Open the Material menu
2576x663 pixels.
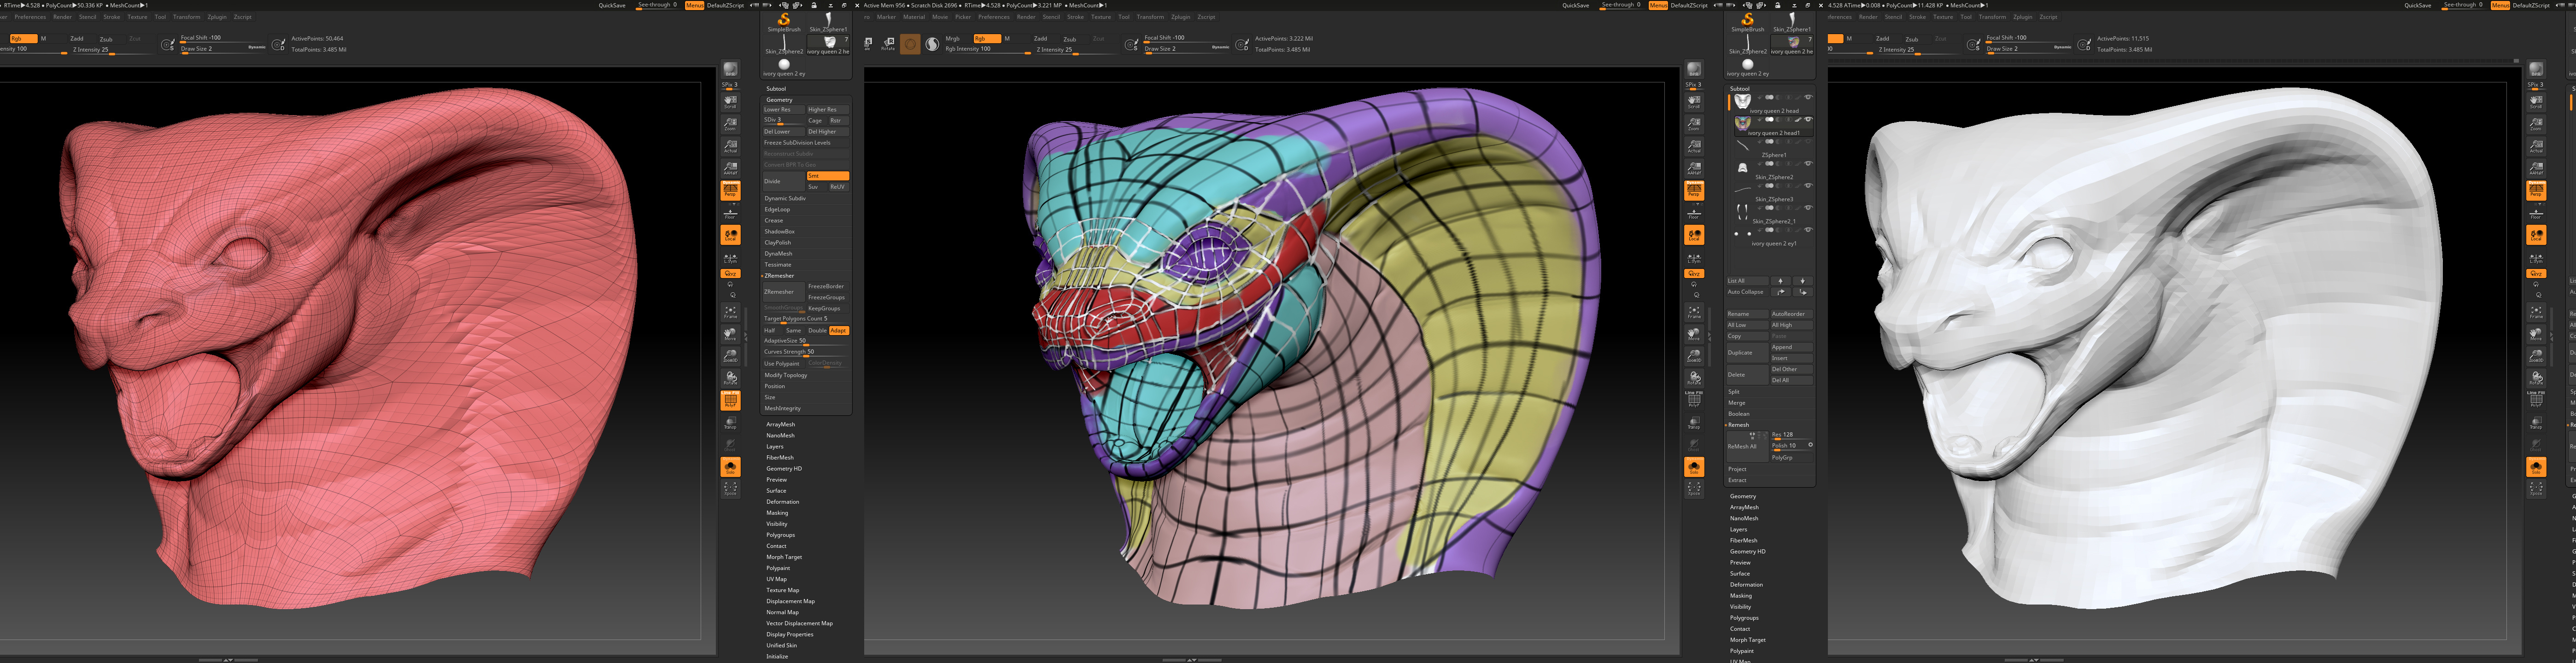click(x=914, y=17)
